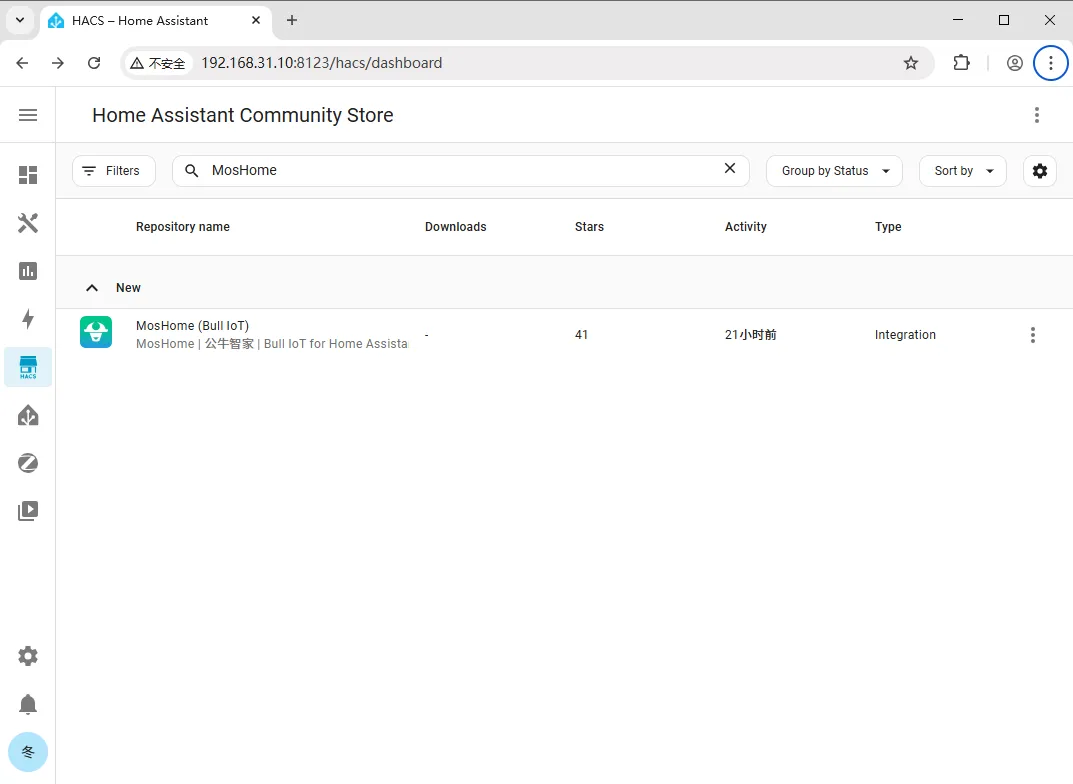Image resolution: width=1073 pixels, height=784 pixels.
Task: Open the tab search dropdown arrow
Action: [x=20, y=21]
